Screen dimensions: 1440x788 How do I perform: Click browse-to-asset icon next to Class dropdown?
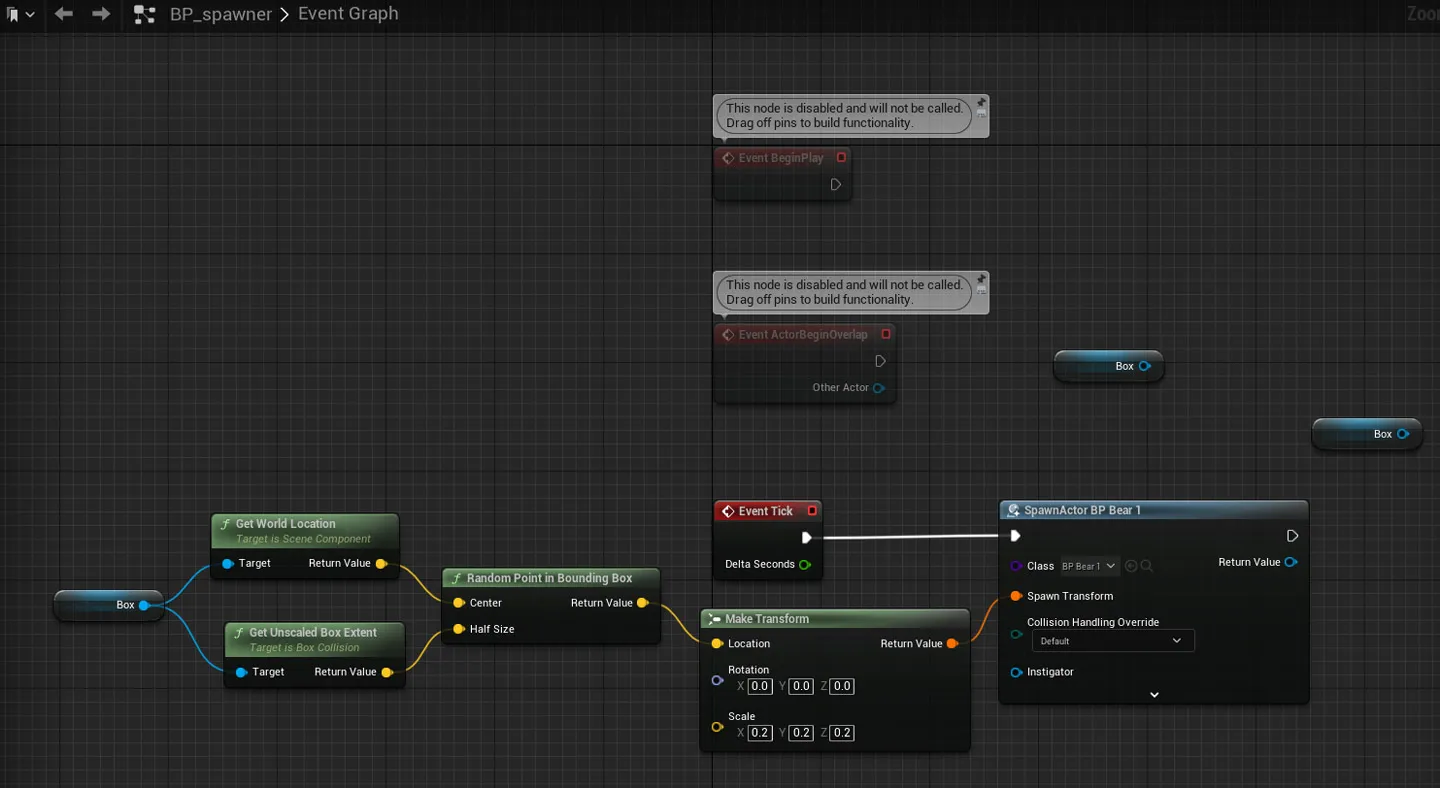1131,566
